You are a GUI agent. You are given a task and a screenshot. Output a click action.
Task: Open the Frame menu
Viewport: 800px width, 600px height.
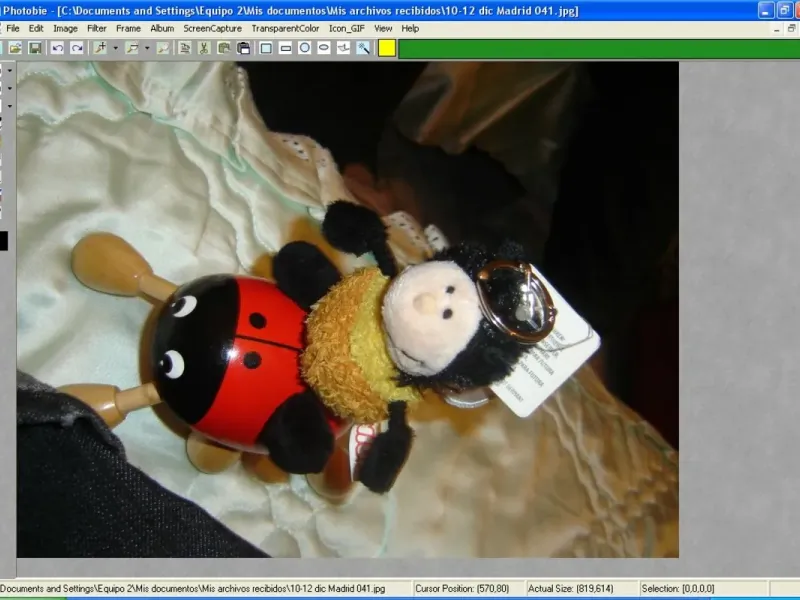[128, 29]
